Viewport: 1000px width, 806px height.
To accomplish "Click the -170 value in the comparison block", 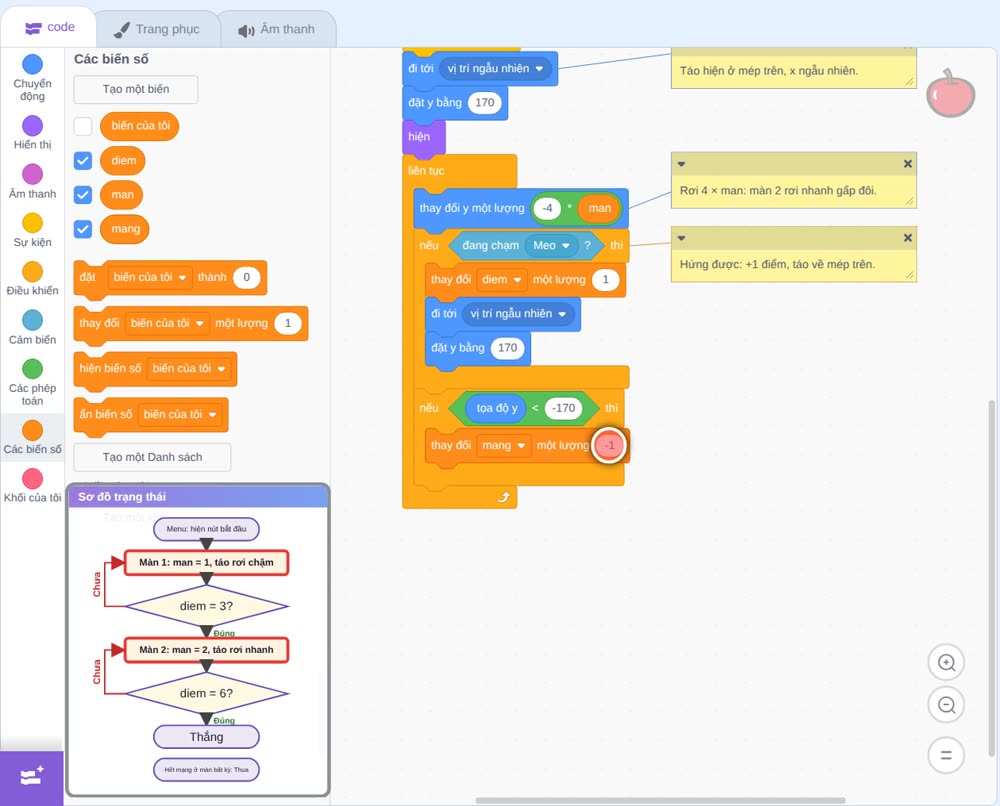I will (x=564, y=408).
